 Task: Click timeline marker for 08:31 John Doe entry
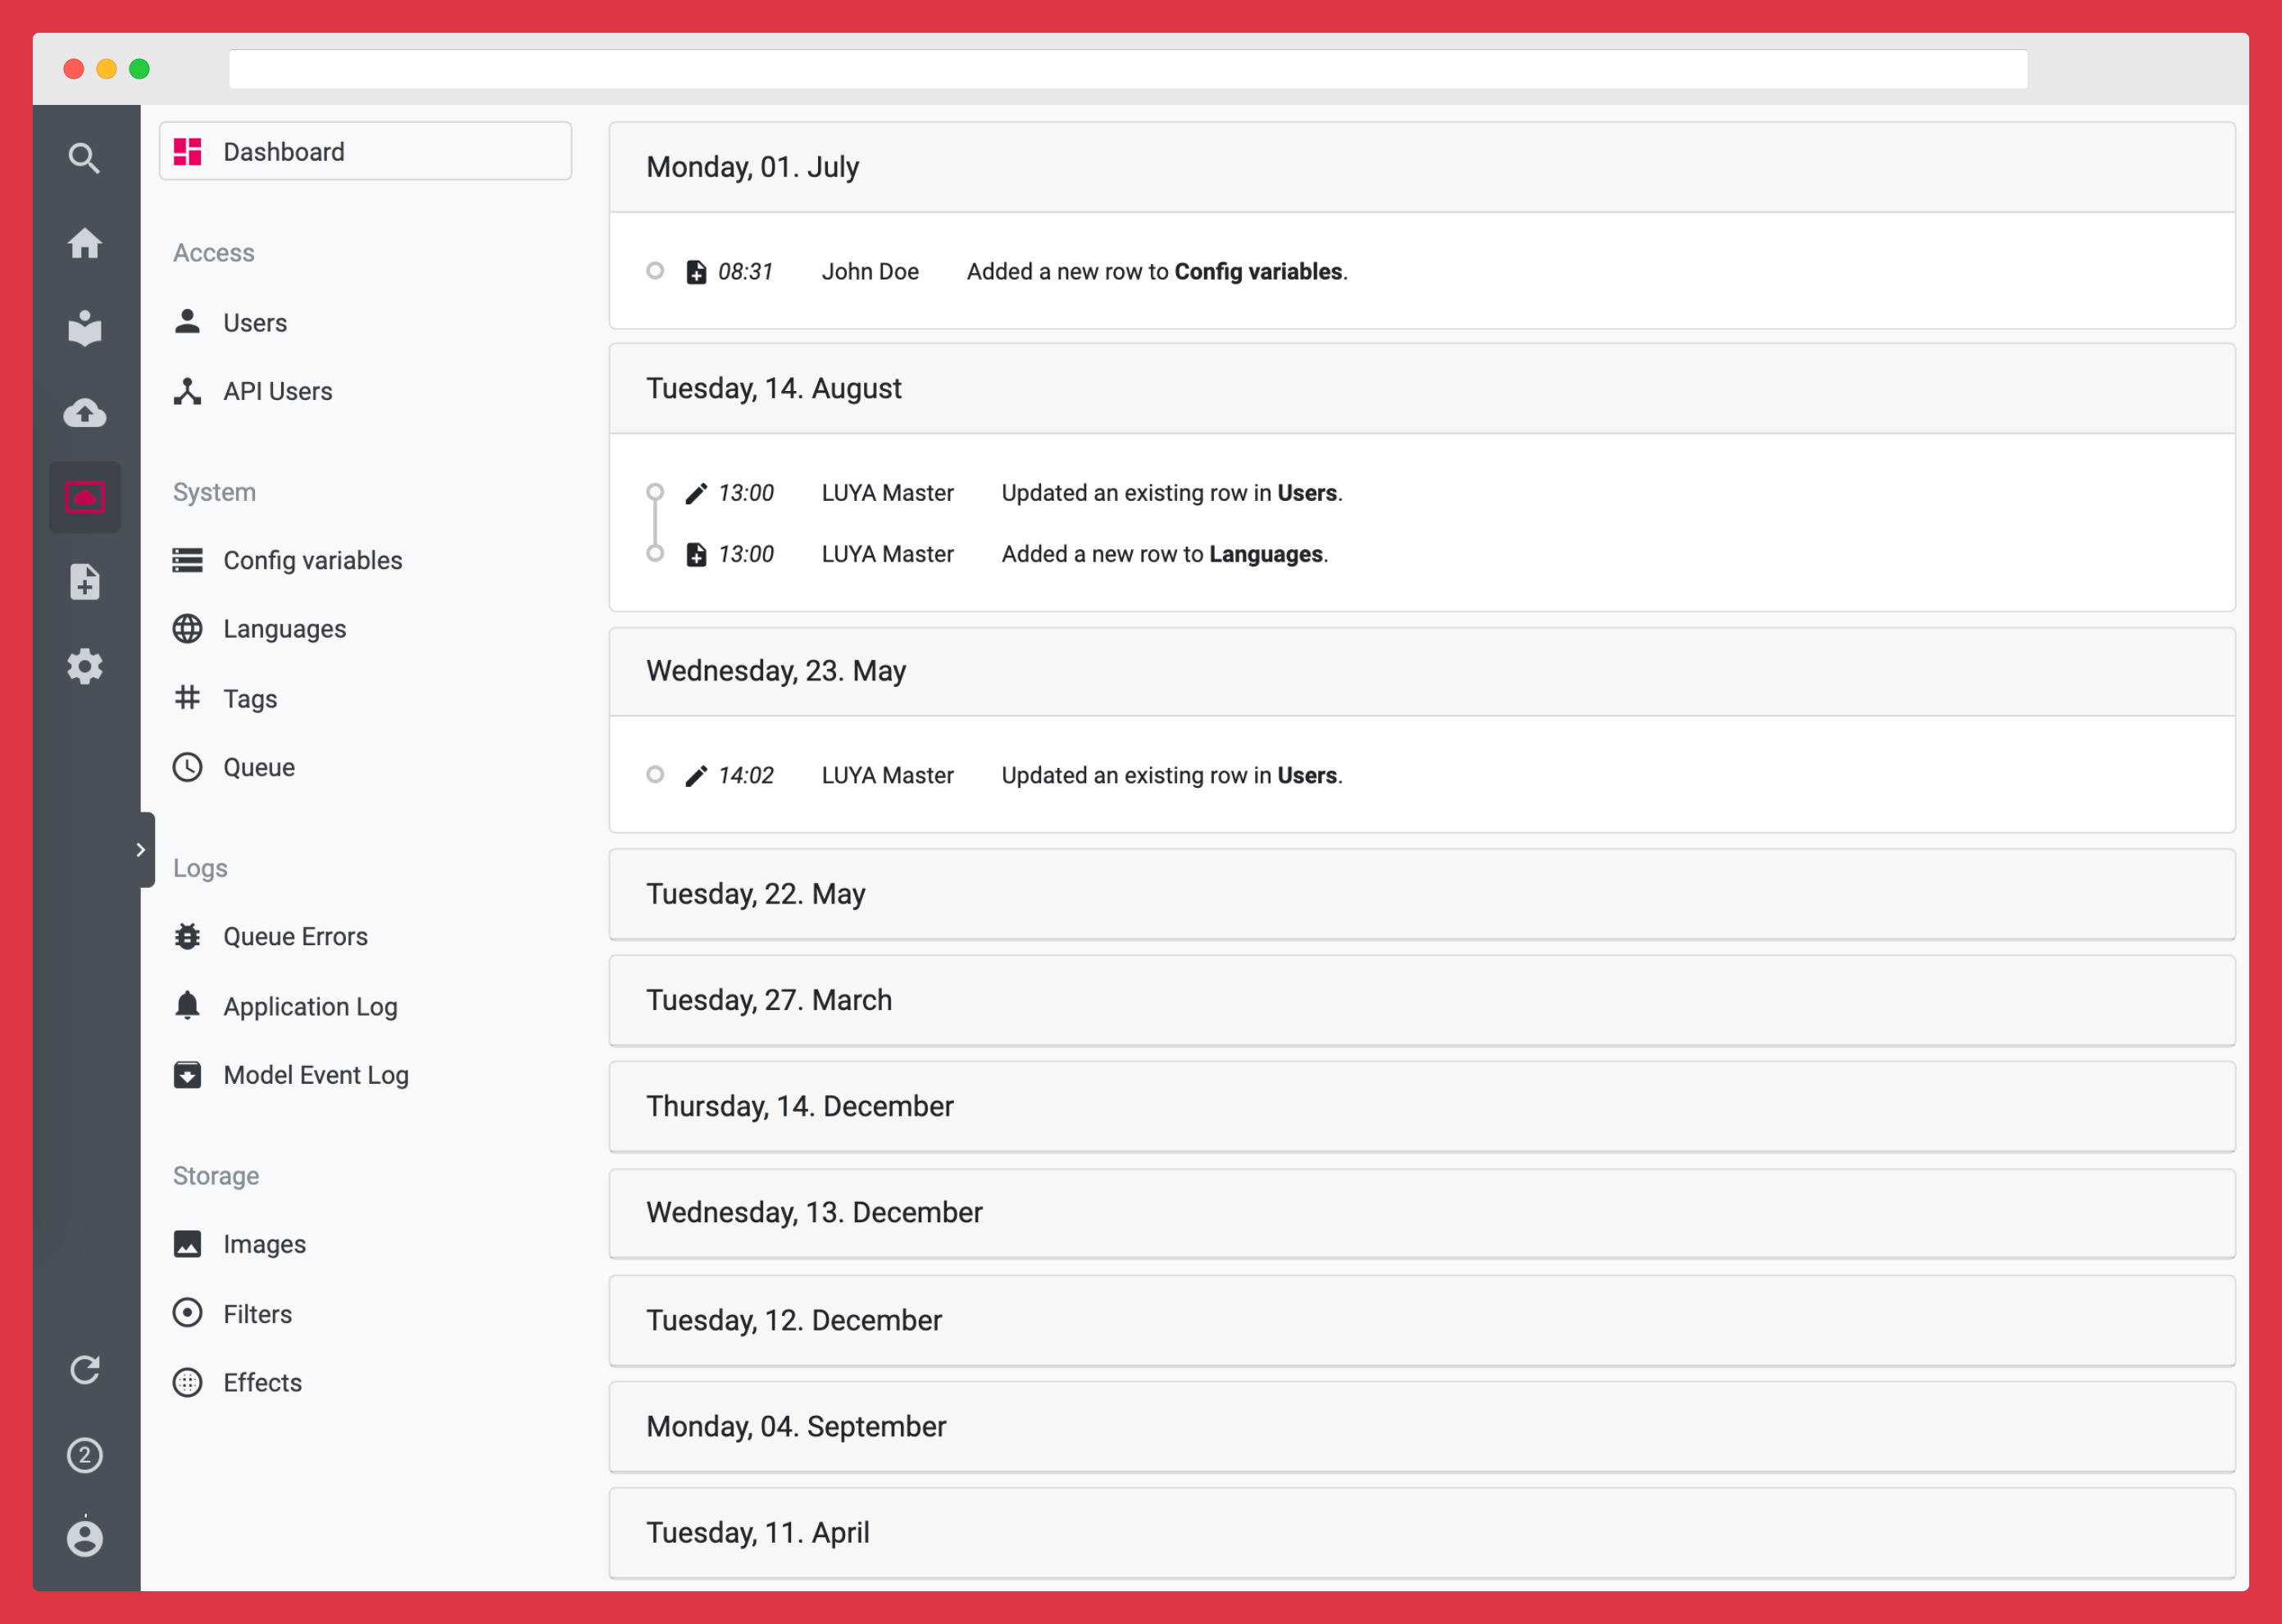(655, 271)
